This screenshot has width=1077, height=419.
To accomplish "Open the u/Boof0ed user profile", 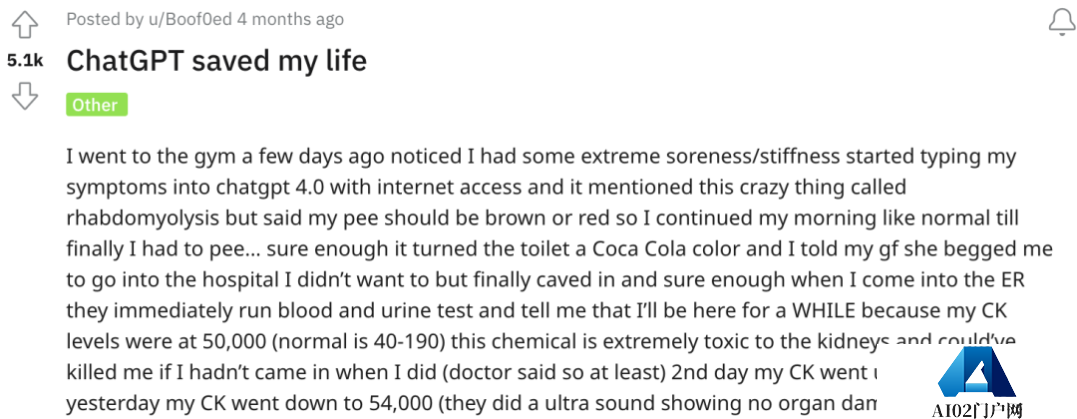I will click(x=188, y=19).
